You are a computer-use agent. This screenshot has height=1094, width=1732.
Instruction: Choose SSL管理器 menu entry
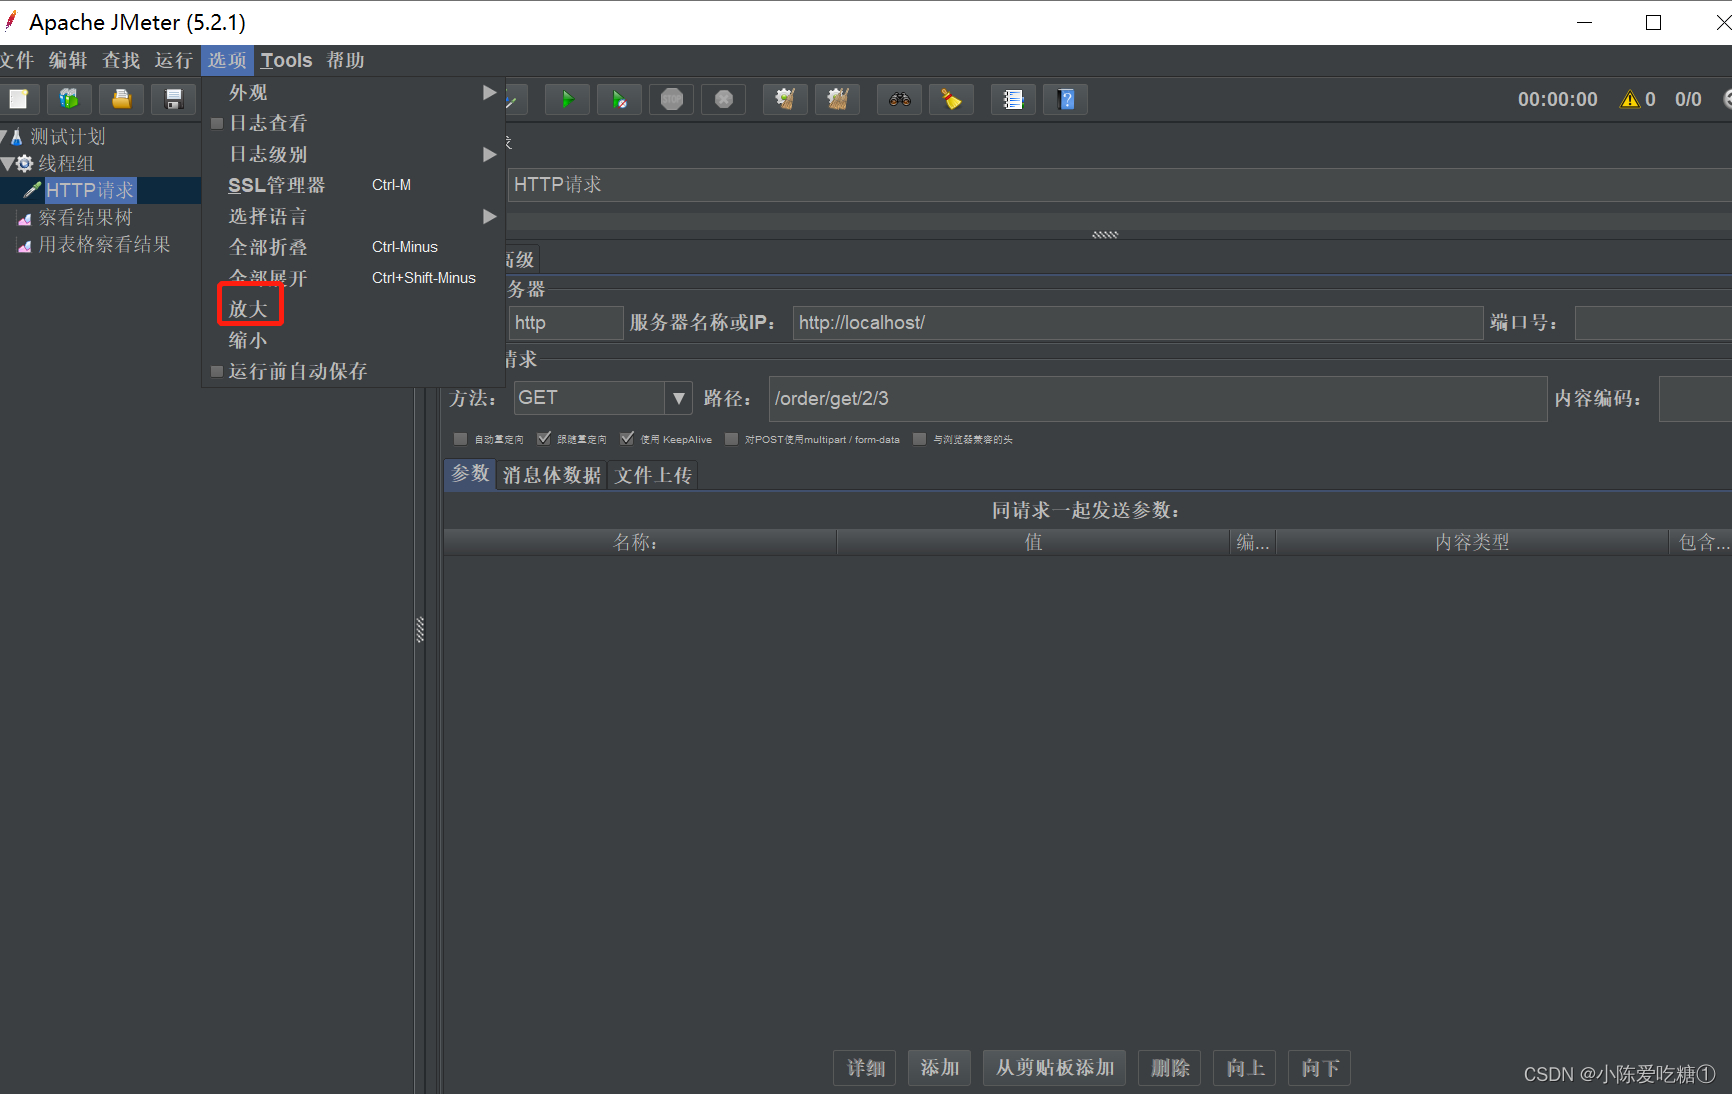point(353,185)
